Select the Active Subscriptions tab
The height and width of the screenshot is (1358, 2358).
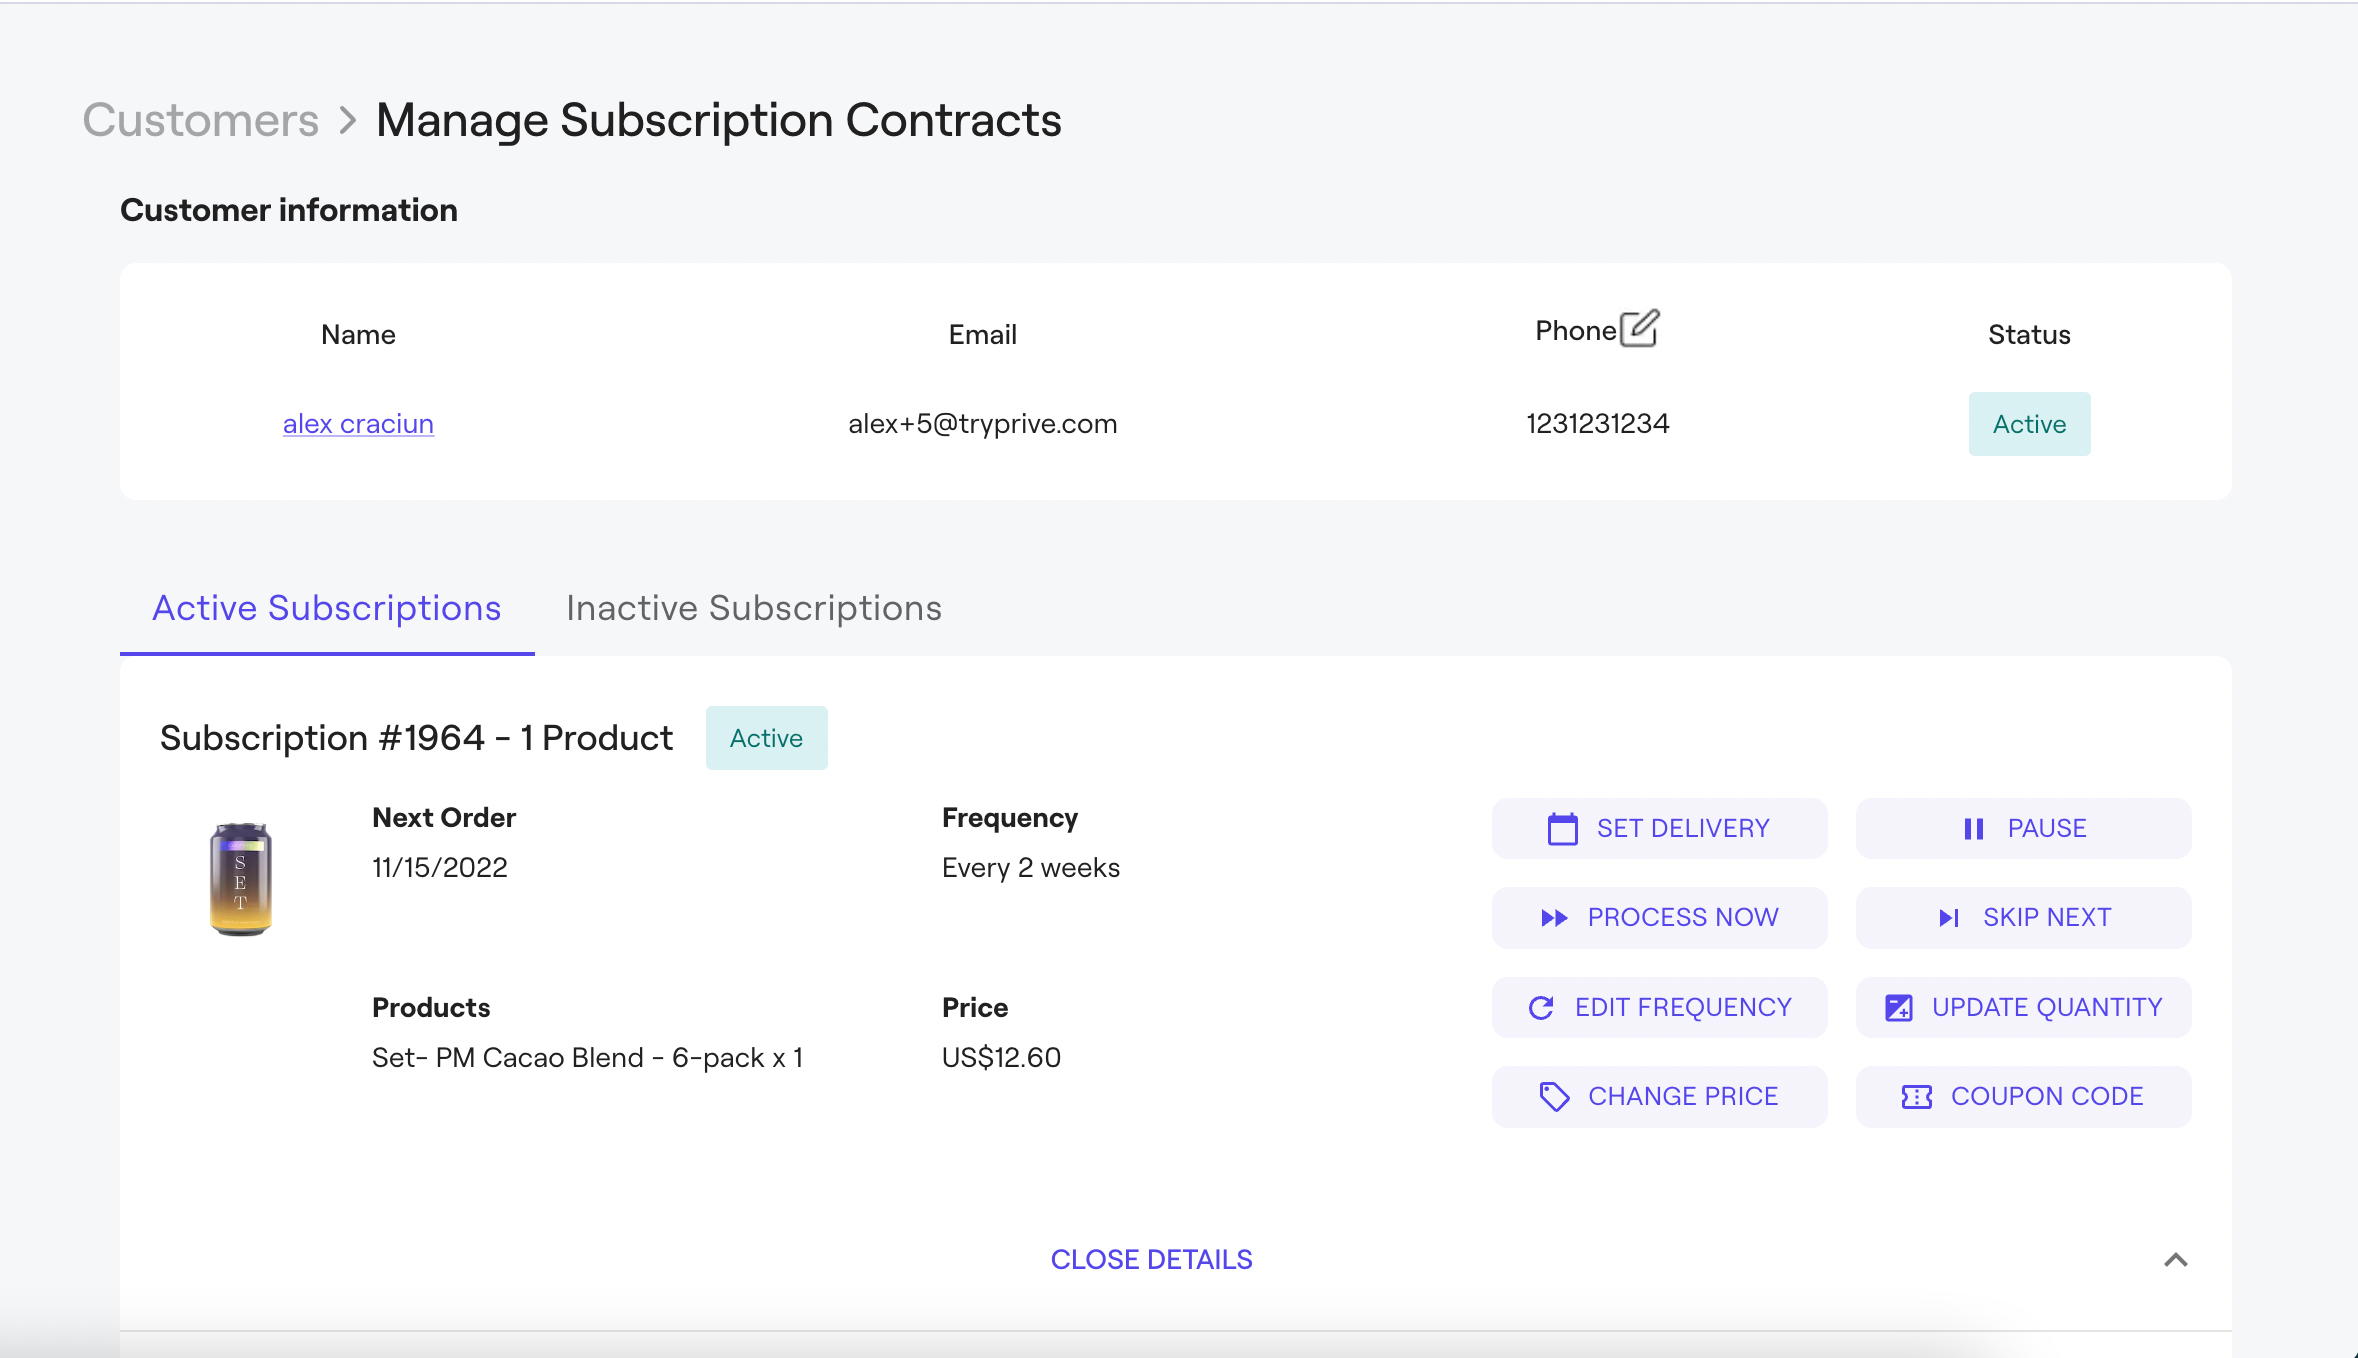[x=326, y=608]
